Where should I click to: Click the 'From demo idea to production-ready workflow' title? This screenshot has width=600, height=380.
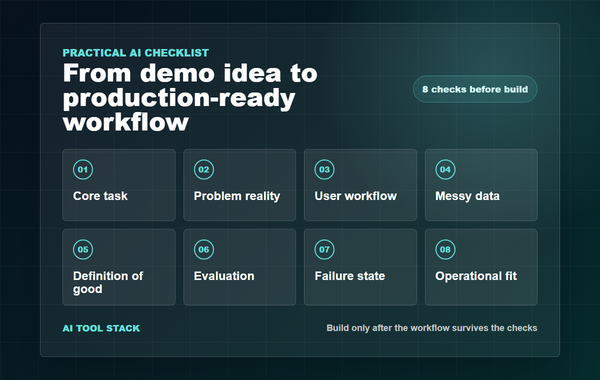pos(190,98)
